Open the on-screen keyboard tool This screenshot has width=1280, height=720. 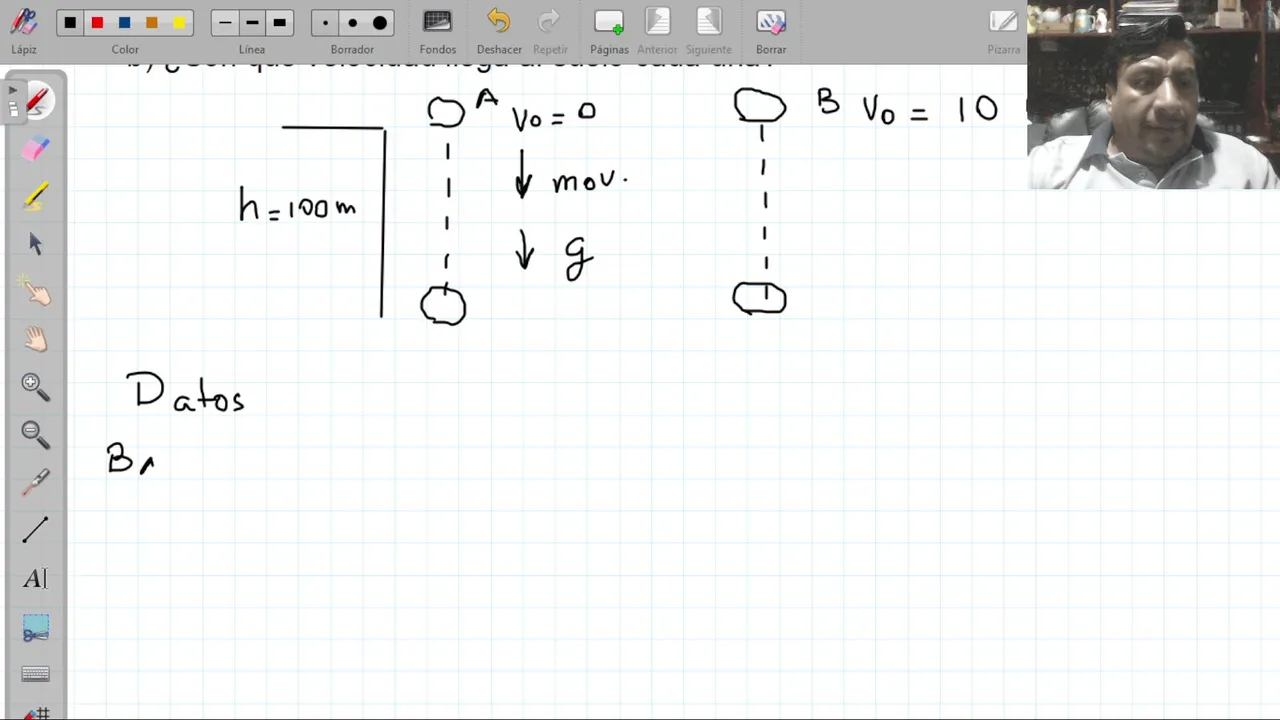click(35, 674)
